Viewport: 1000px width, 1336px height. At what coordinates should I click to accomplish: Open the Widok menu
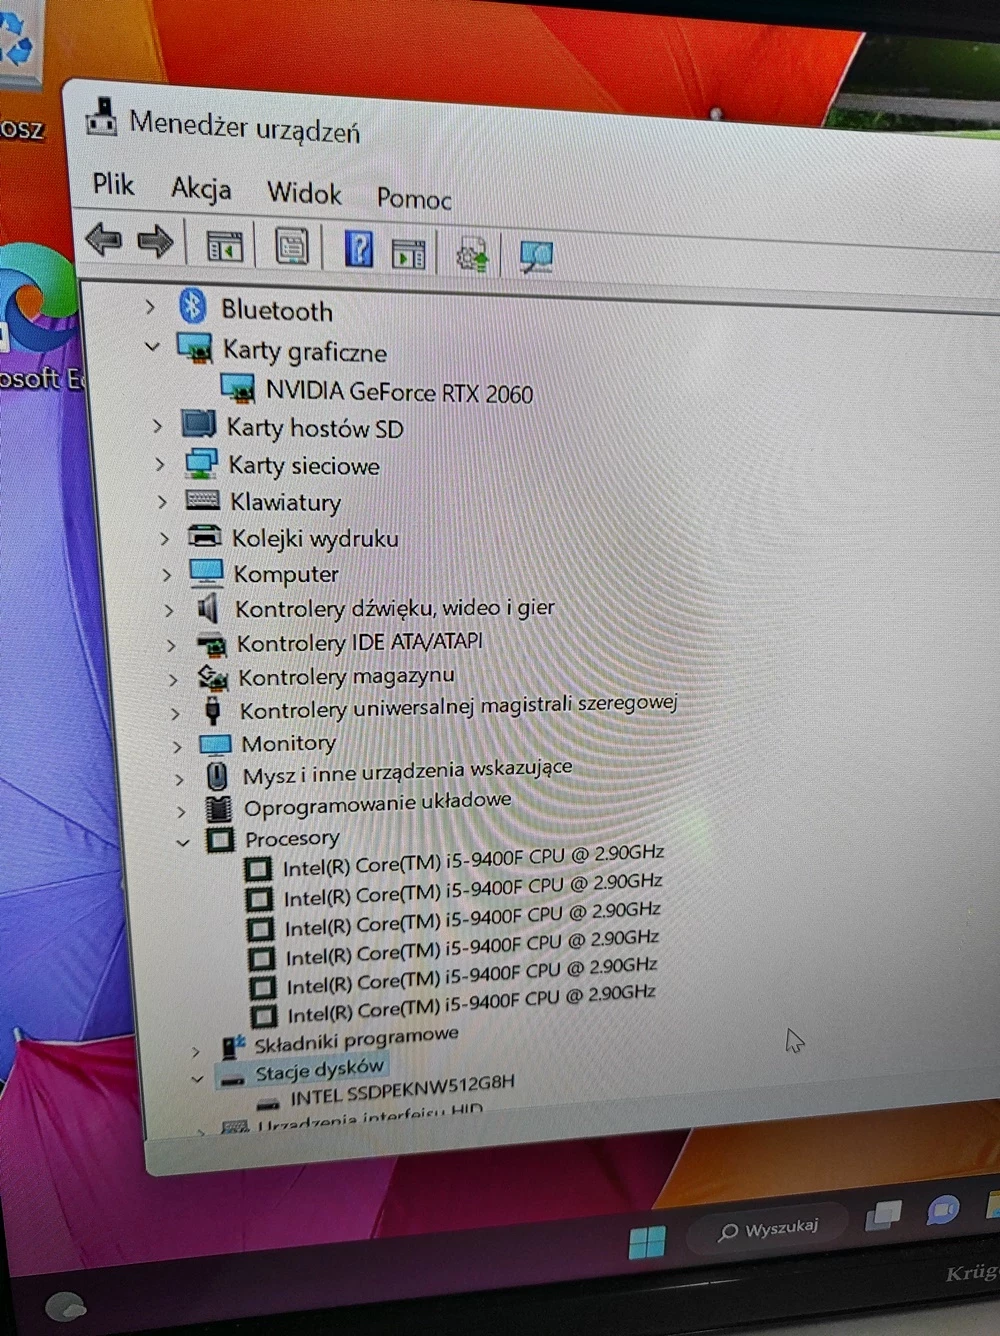pyautogui.click(x=304, y=193)
